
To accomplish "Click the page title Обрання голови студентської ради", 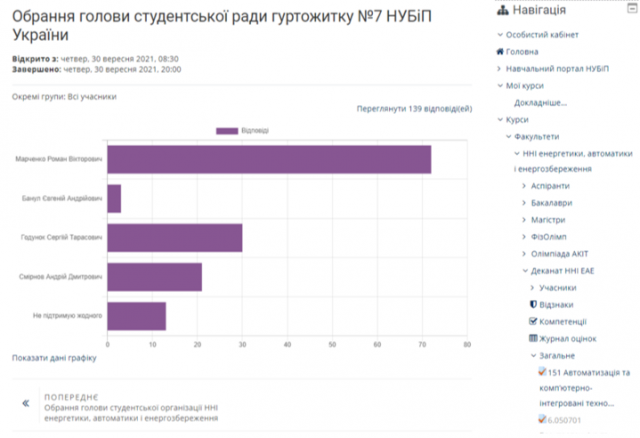I will (222, 25).
